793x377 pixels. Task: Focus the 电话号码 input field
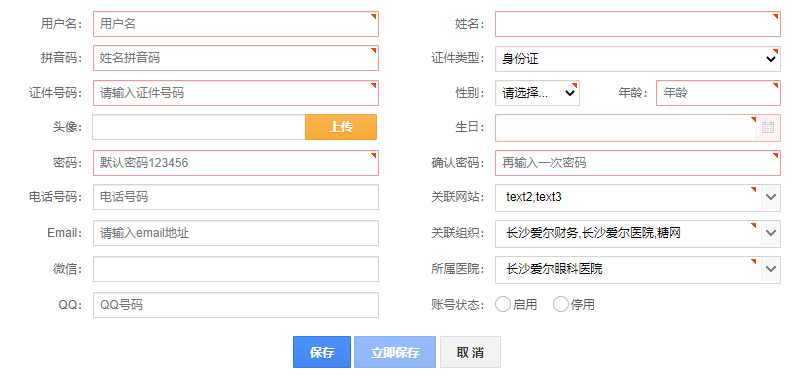pos(236,197)
